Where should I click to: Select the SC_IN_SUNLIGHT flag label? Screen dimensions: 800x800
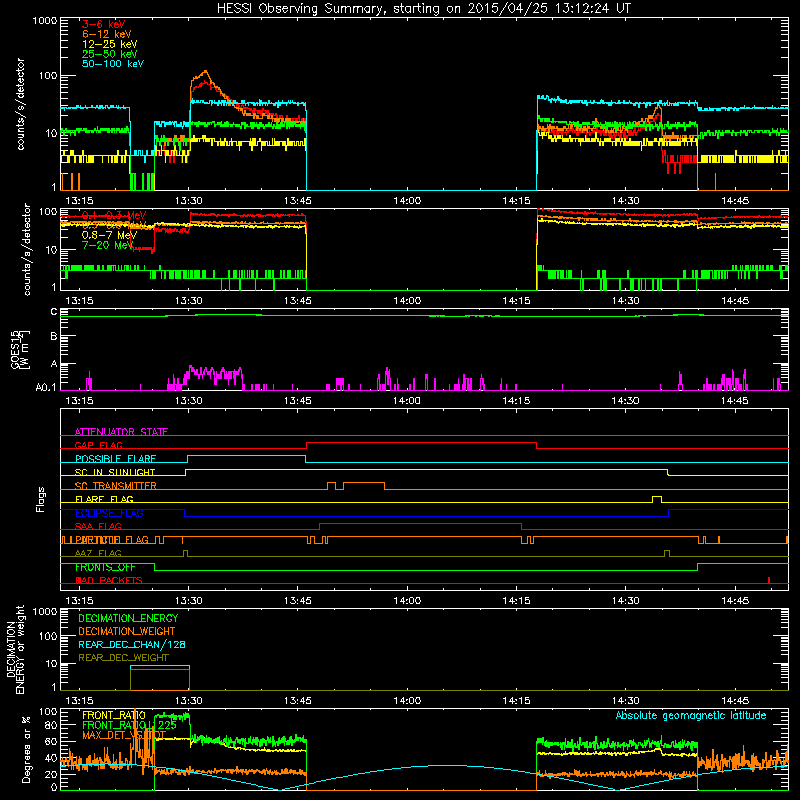(x=115, y=472)
